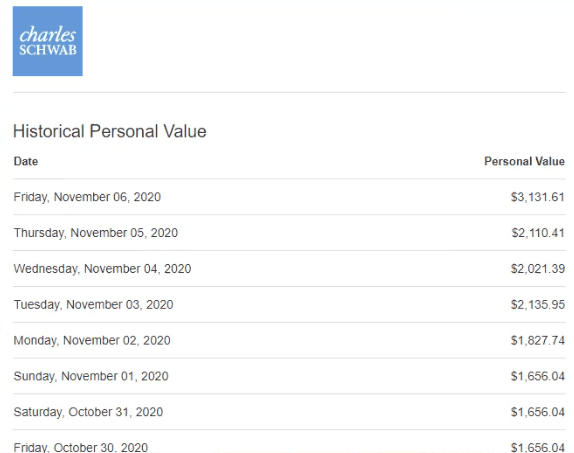Select the Historical Personal Value heading
The height and width of the screenshot is (453, 574).
tap(110, 131)
